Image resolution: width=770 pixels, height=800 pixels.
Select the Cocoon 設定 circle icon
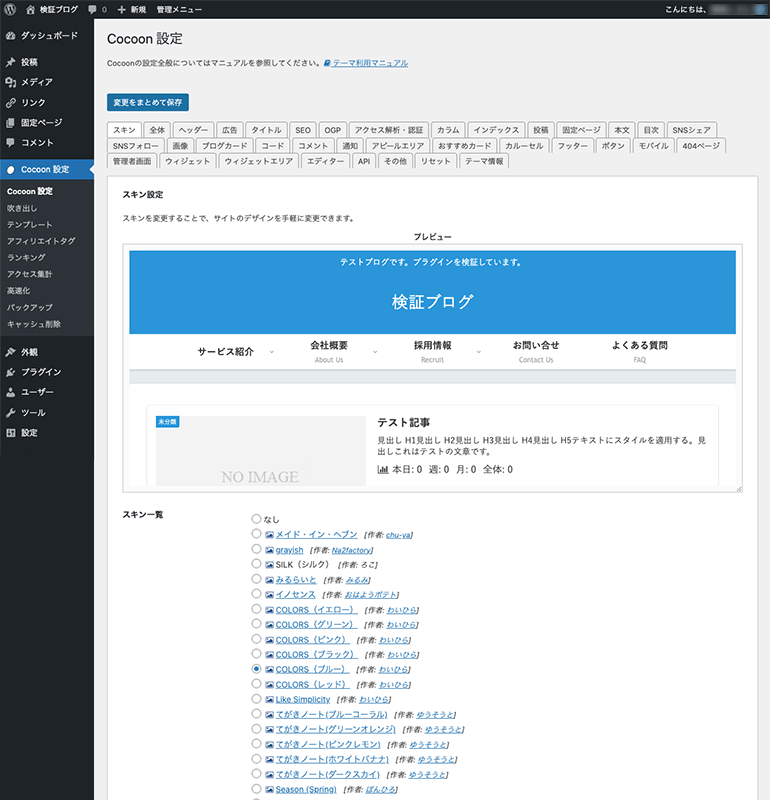click(x=10, y=170)
